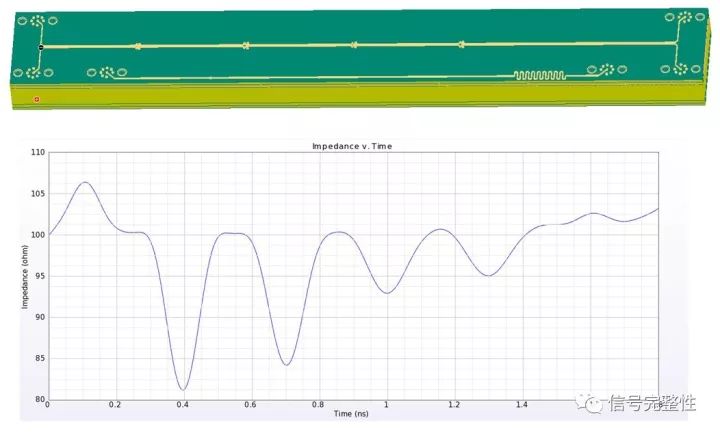Click the curve's second dip near 0.7 ns
Viewport: 720px width, 435px height.
[x=285, y=364]
